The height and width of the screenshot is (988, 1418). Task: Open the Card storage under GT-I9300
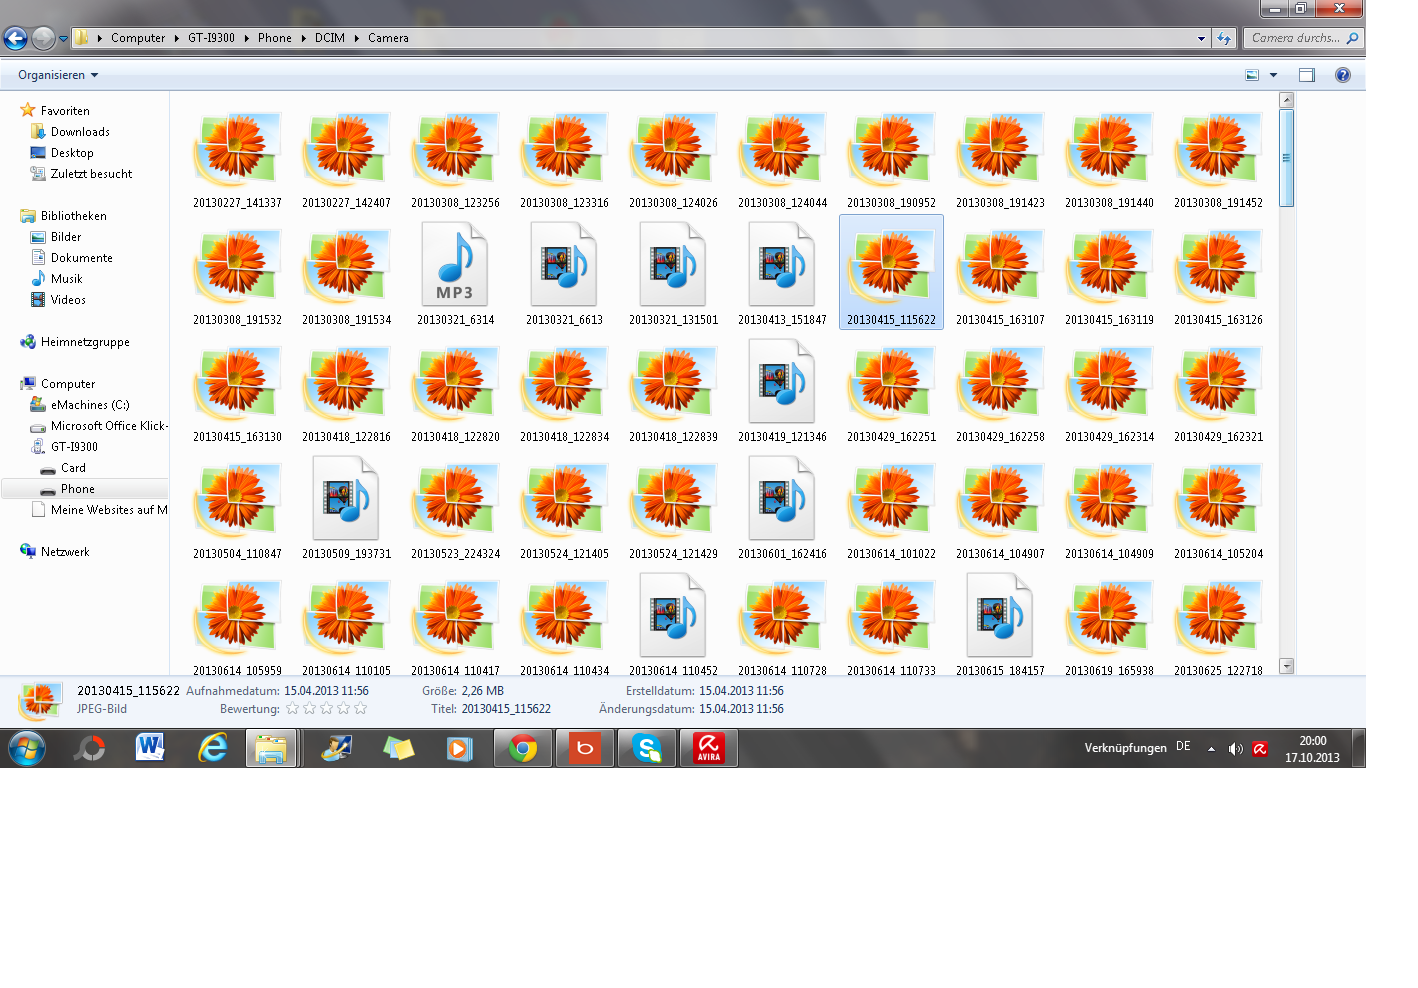click(x=73, y=468)
